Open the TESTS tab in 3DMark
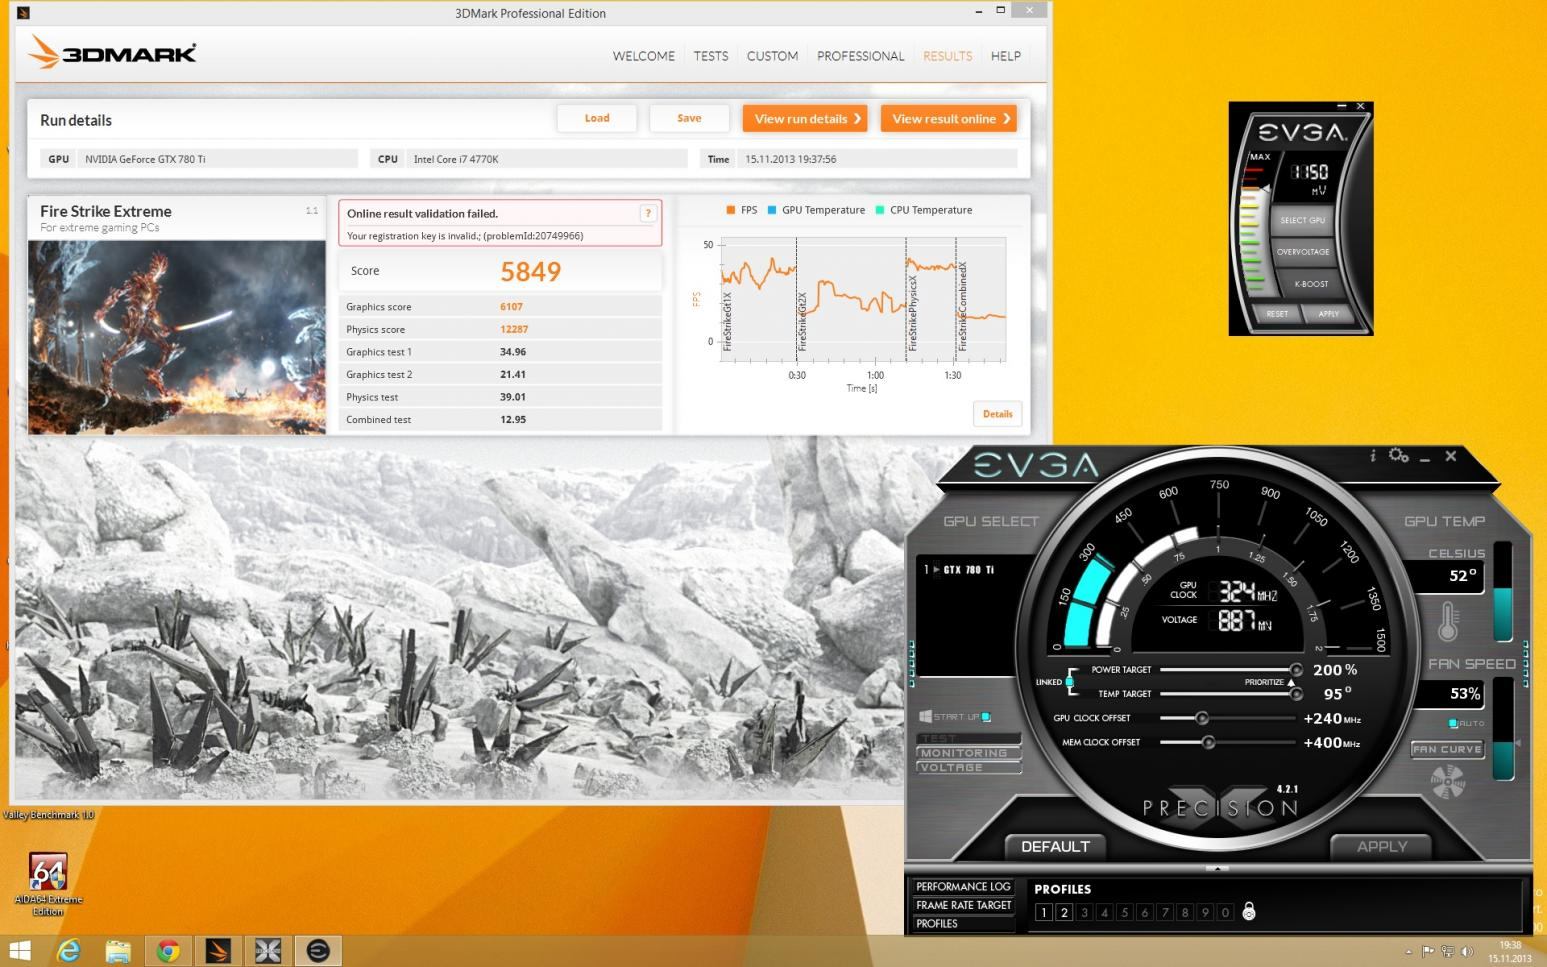Screen dimensions: 1547x967 711,56
